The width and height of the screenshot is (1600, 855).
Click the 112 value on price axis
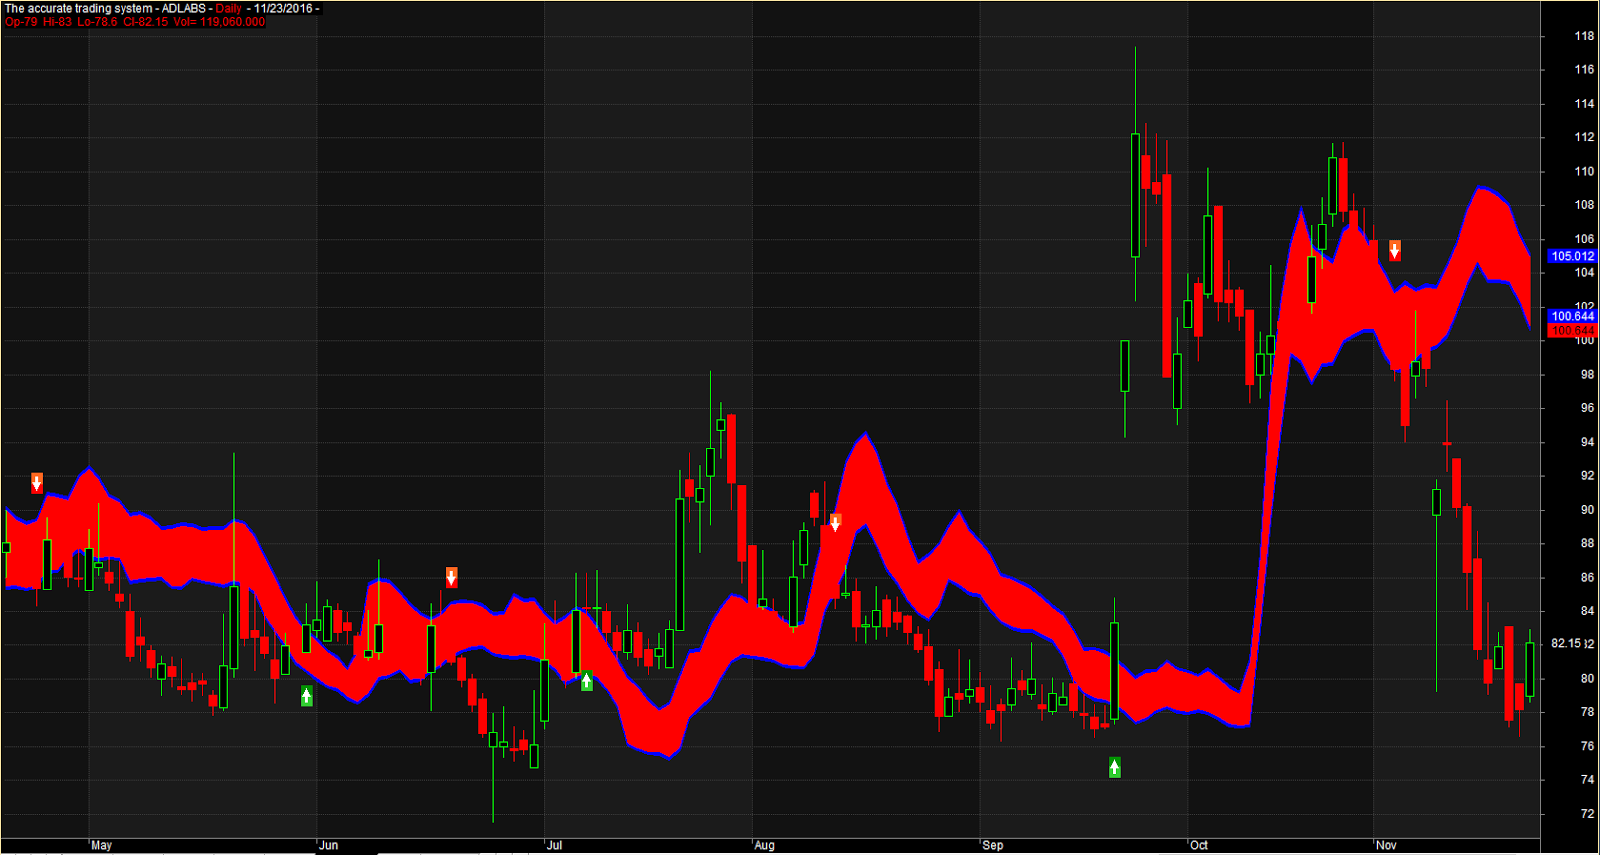(x=1584, y=137)
